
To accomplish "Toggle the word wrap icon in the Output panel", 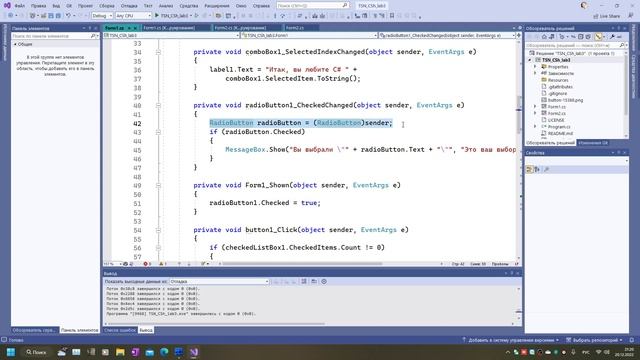I will pos(314,281).
